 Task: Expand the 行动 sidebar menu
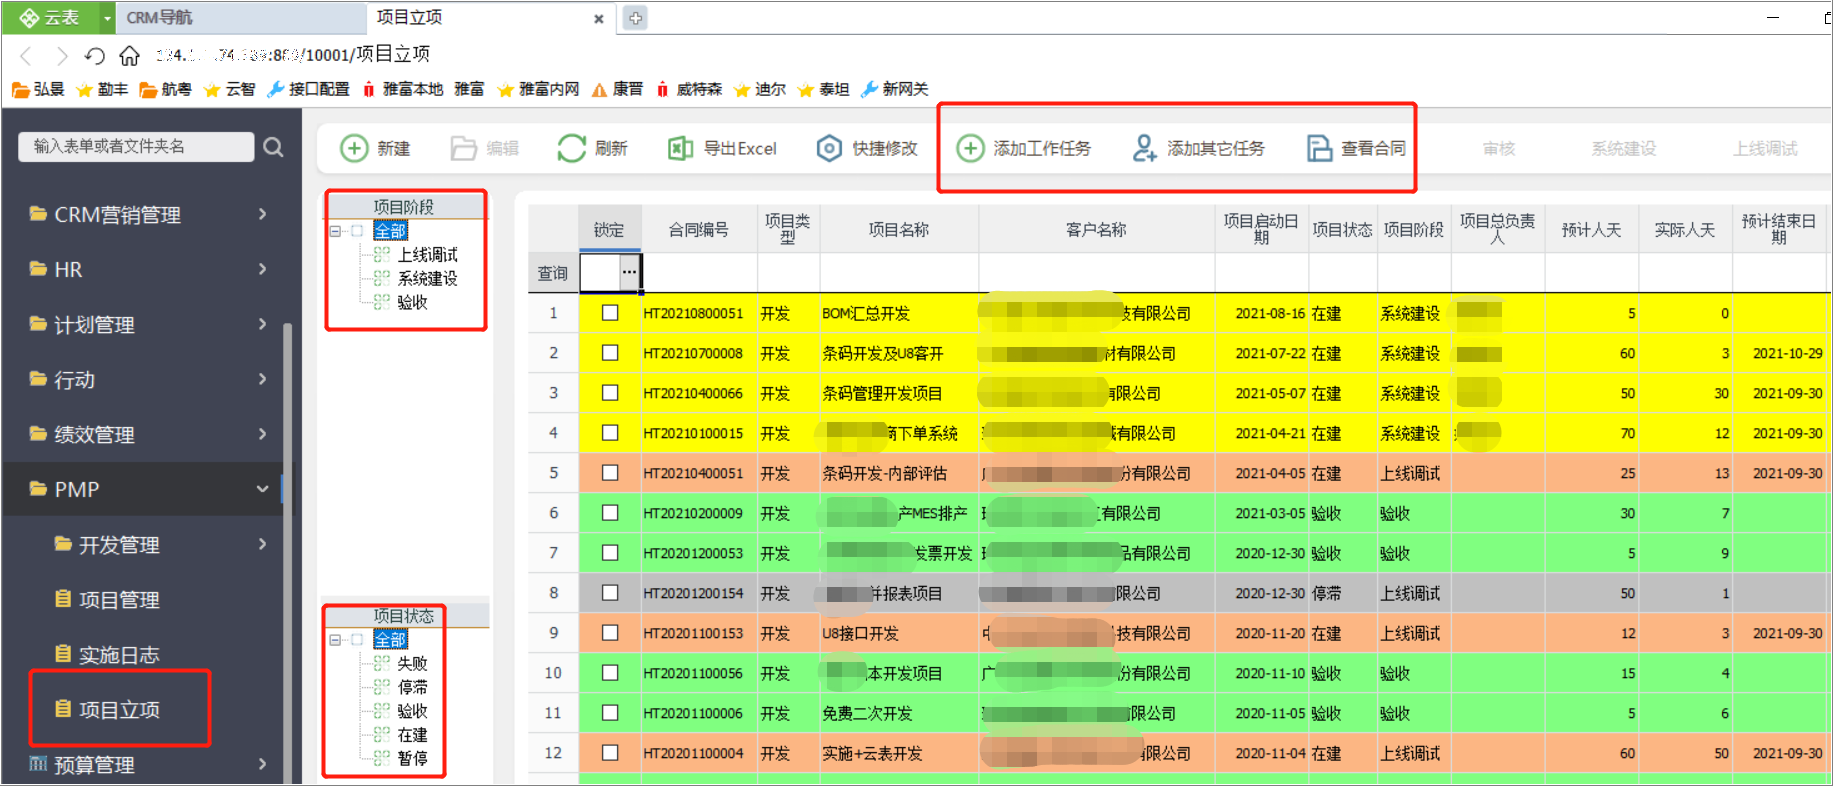pos(262,379)
